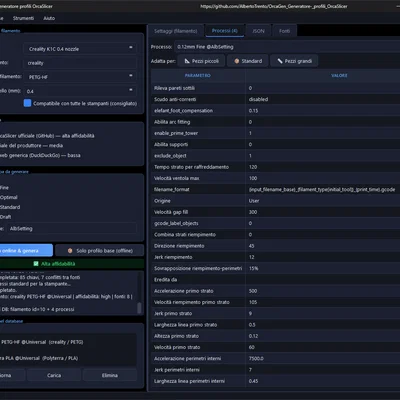Click the orange circle icon beside Standard
The width and height of the screenshot is (400, 400).
[237, 61]
